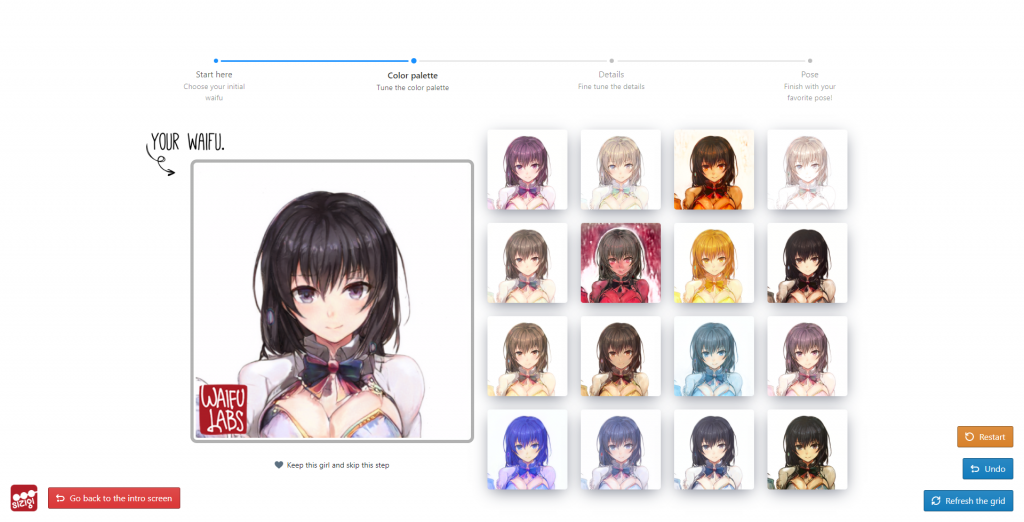Select the 'Color palette' step
Viewport: 1024px width, 522px height.
[413, 75]
